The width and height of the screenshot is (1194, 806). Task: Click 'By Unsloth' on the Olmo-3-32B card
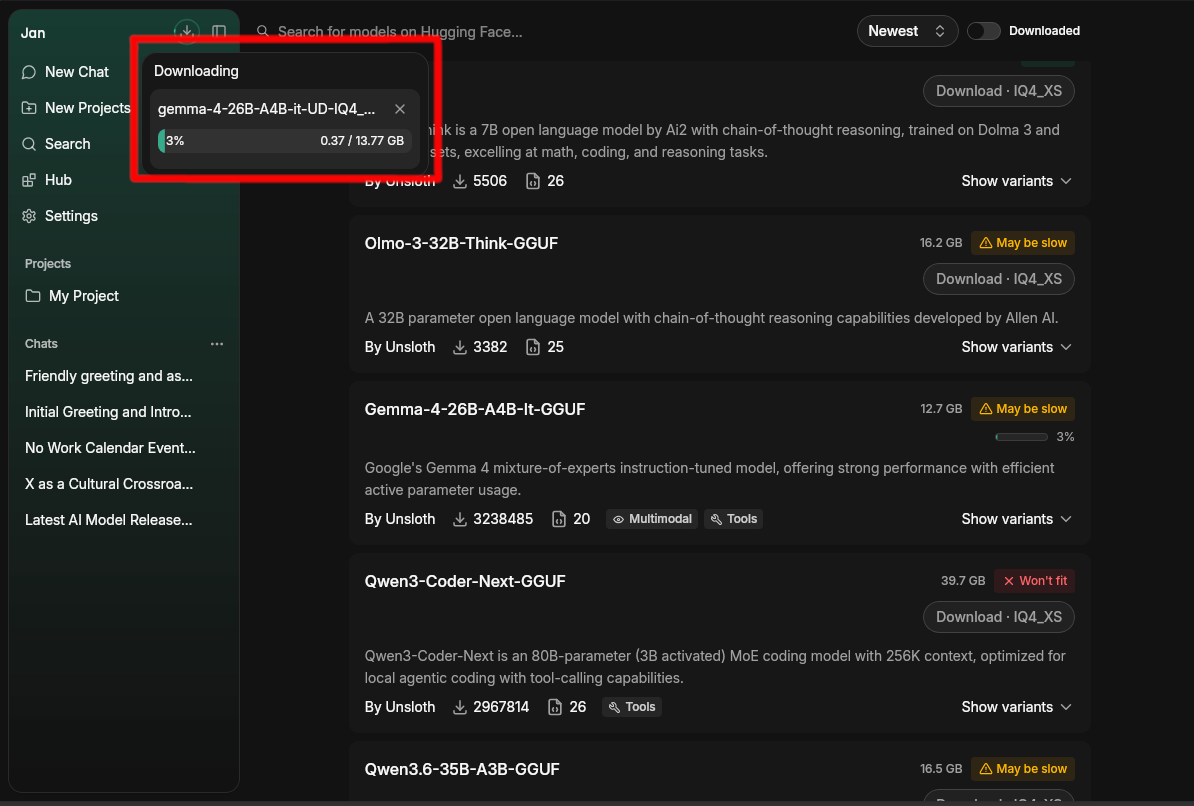pos(400,347)
